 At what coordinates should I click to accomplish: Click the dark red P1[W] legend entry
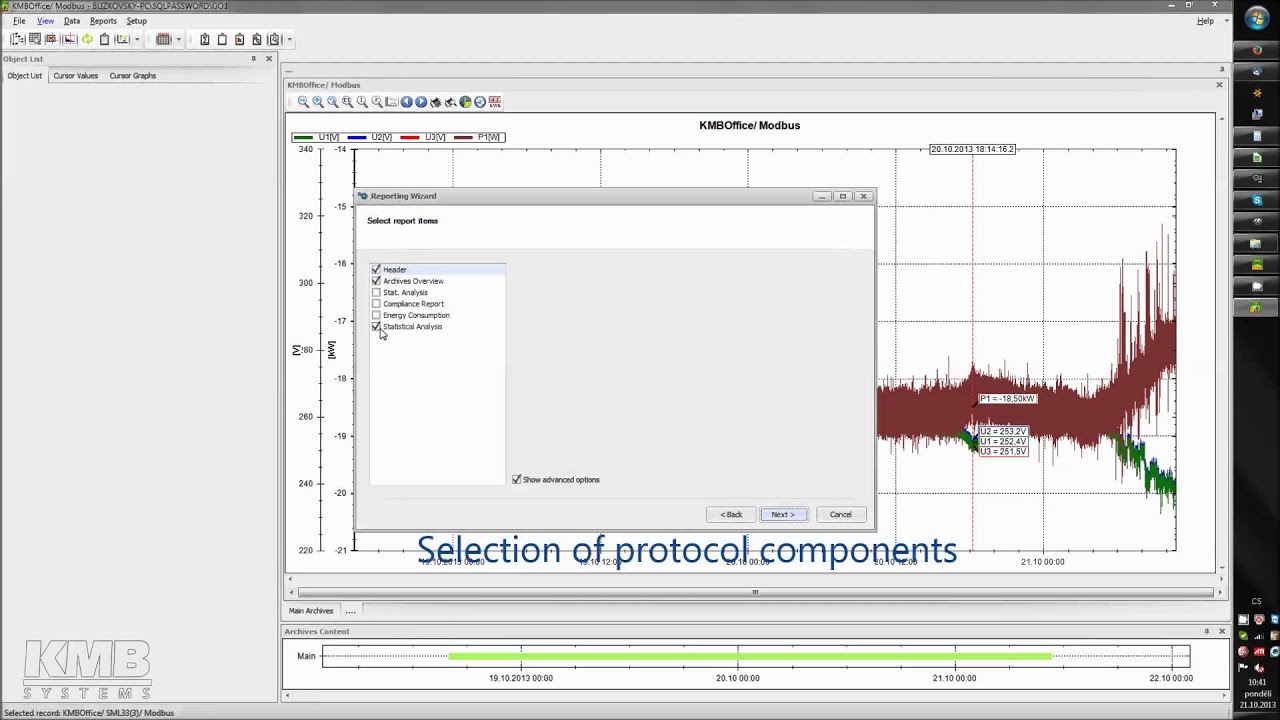point(477,137)
